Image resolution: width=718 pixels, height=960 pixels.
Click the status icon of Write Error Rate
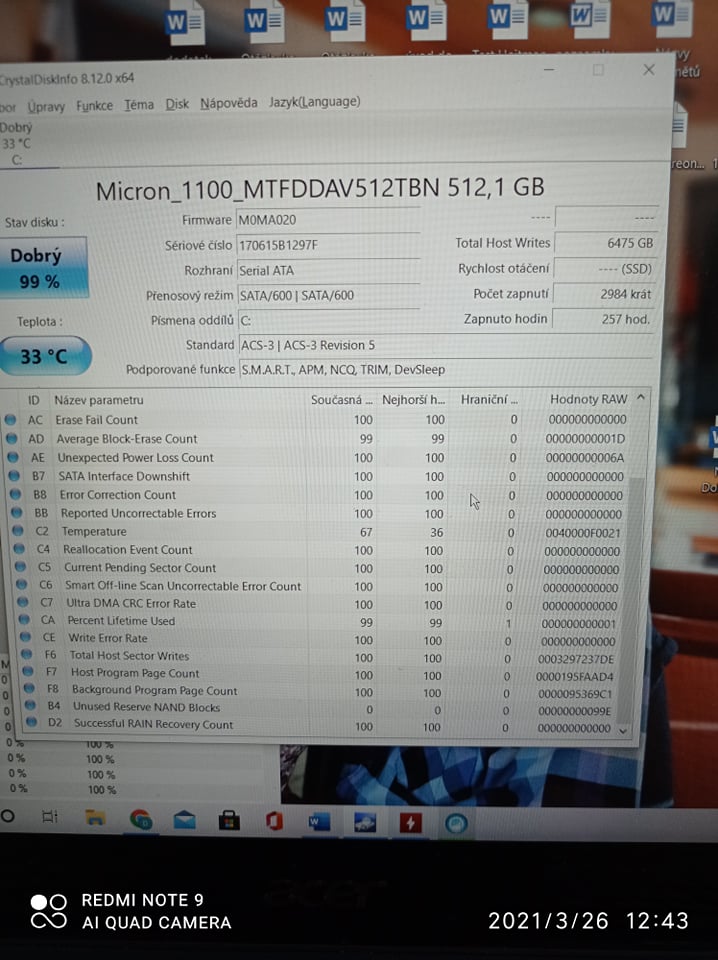tap(25, 637)
